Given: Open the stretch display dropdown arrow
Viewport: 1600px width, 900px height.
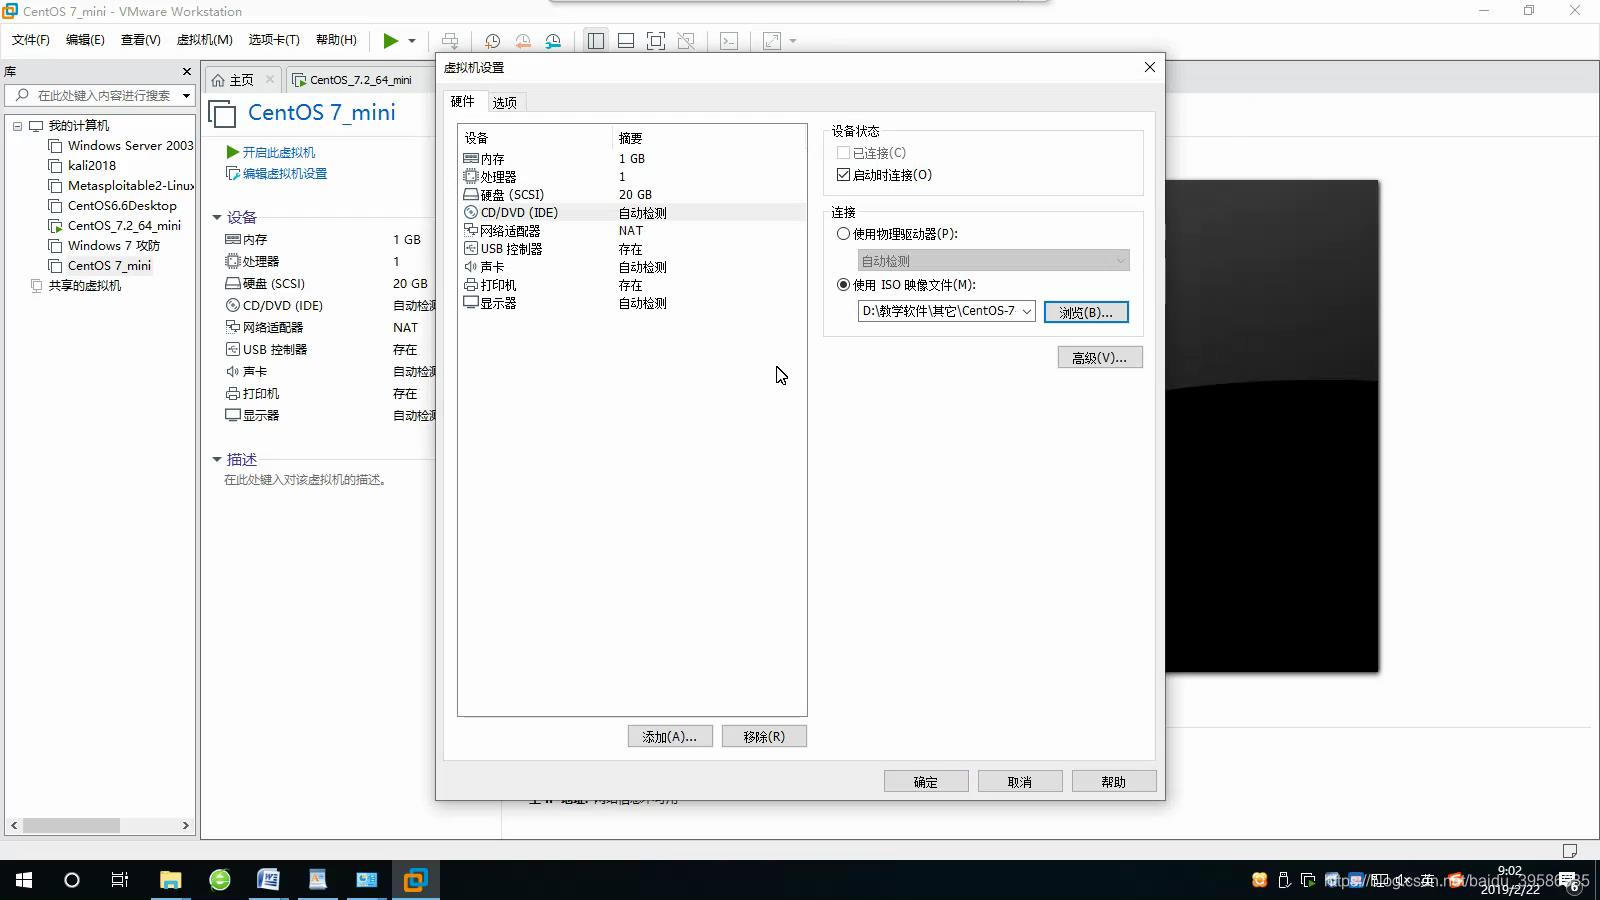Looking at the screenshot, I should 793,41.
